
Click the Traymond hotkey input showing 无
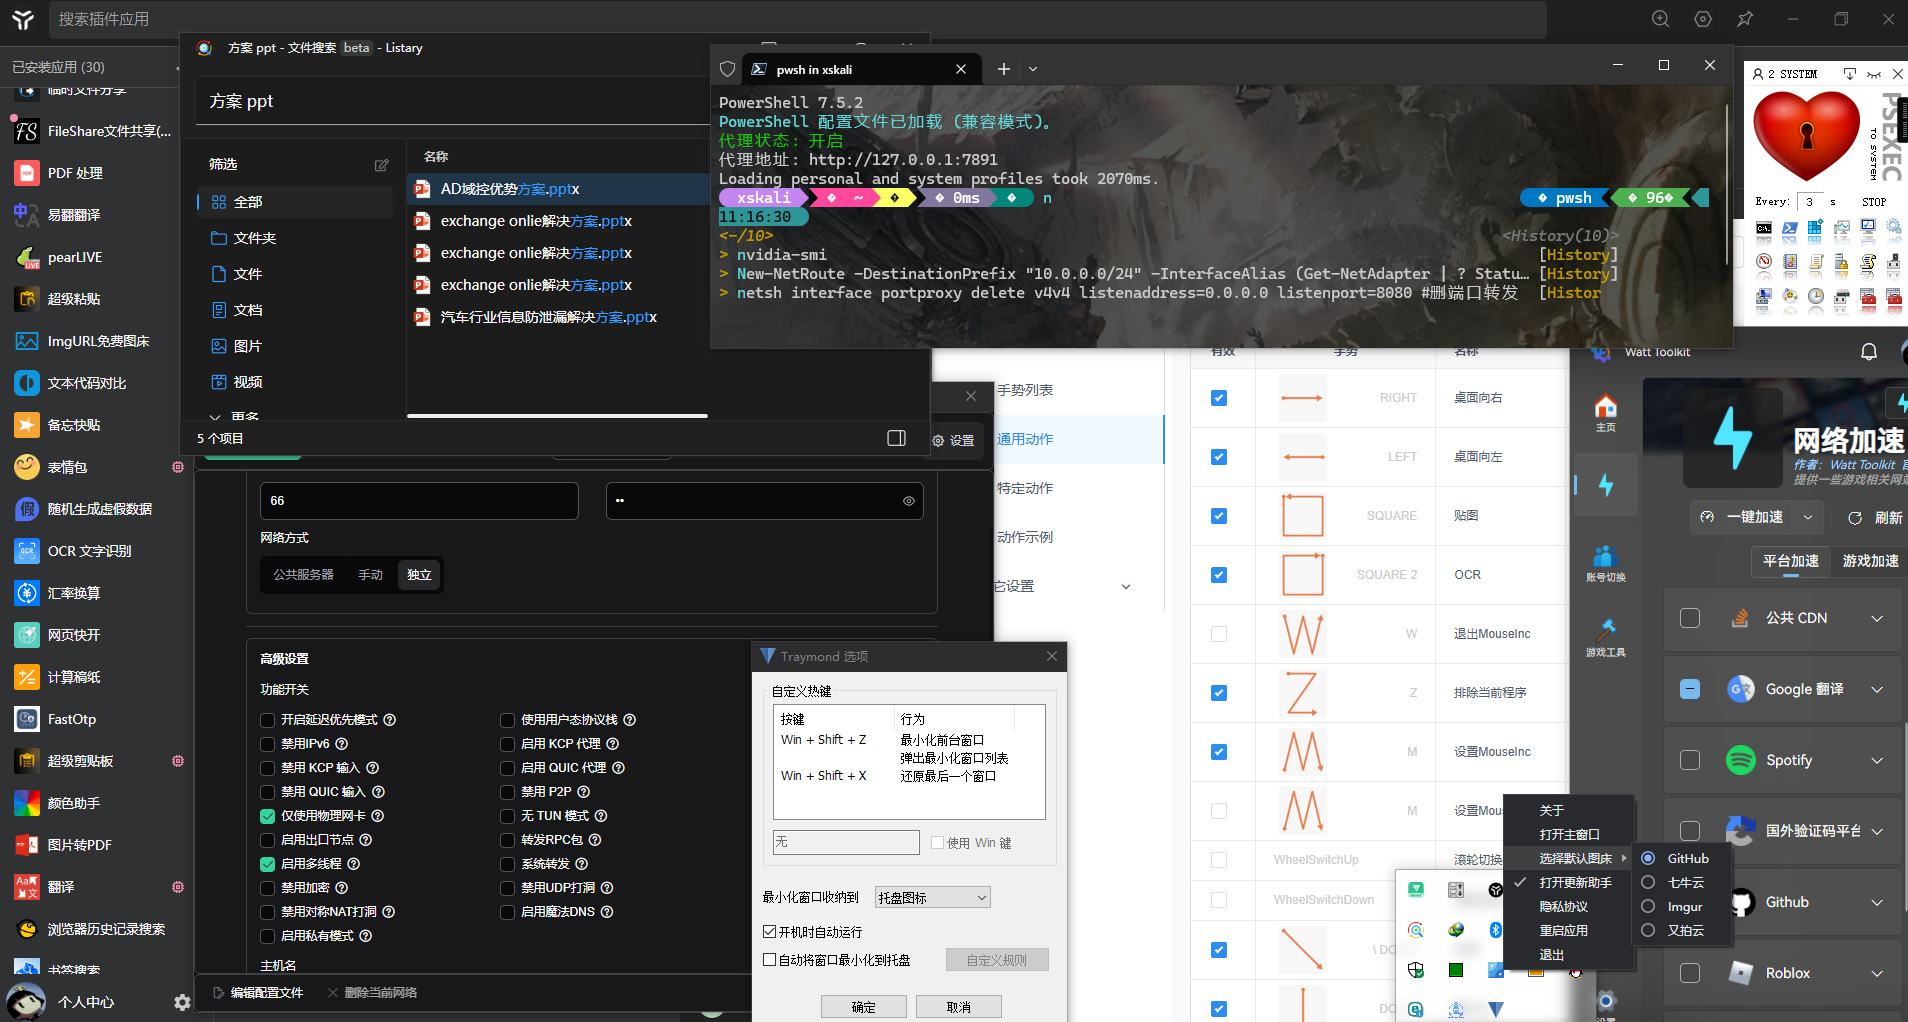[846, 842]
